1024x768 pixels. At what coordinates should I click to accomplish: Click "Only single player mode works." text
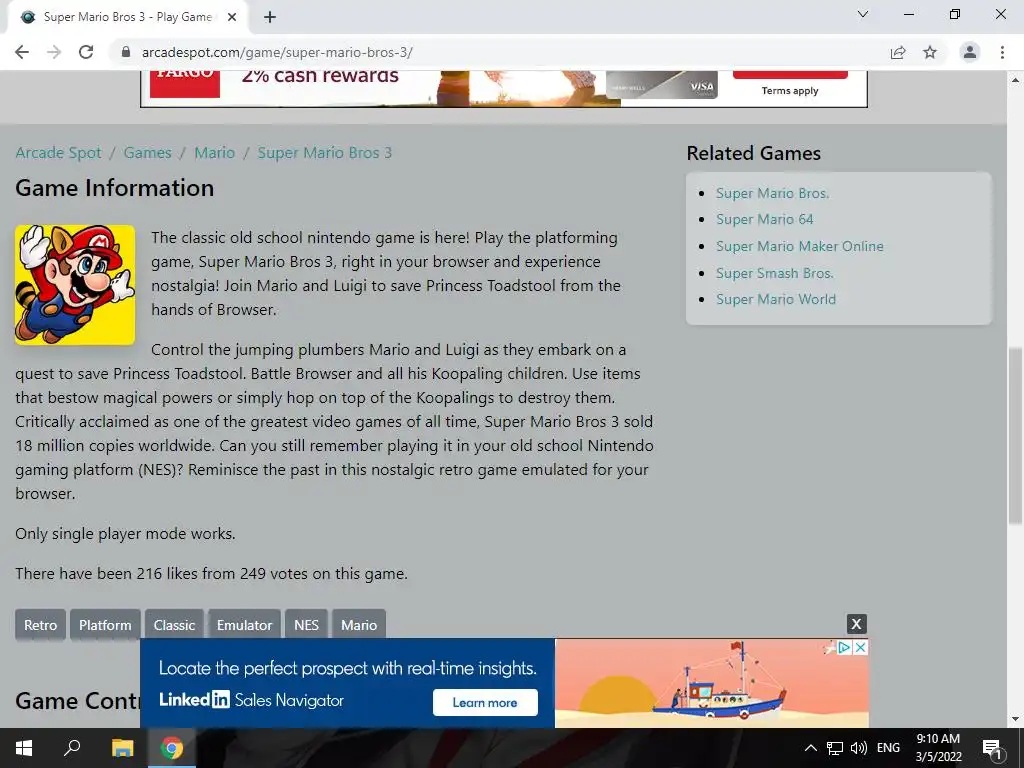tap(125, 534)
